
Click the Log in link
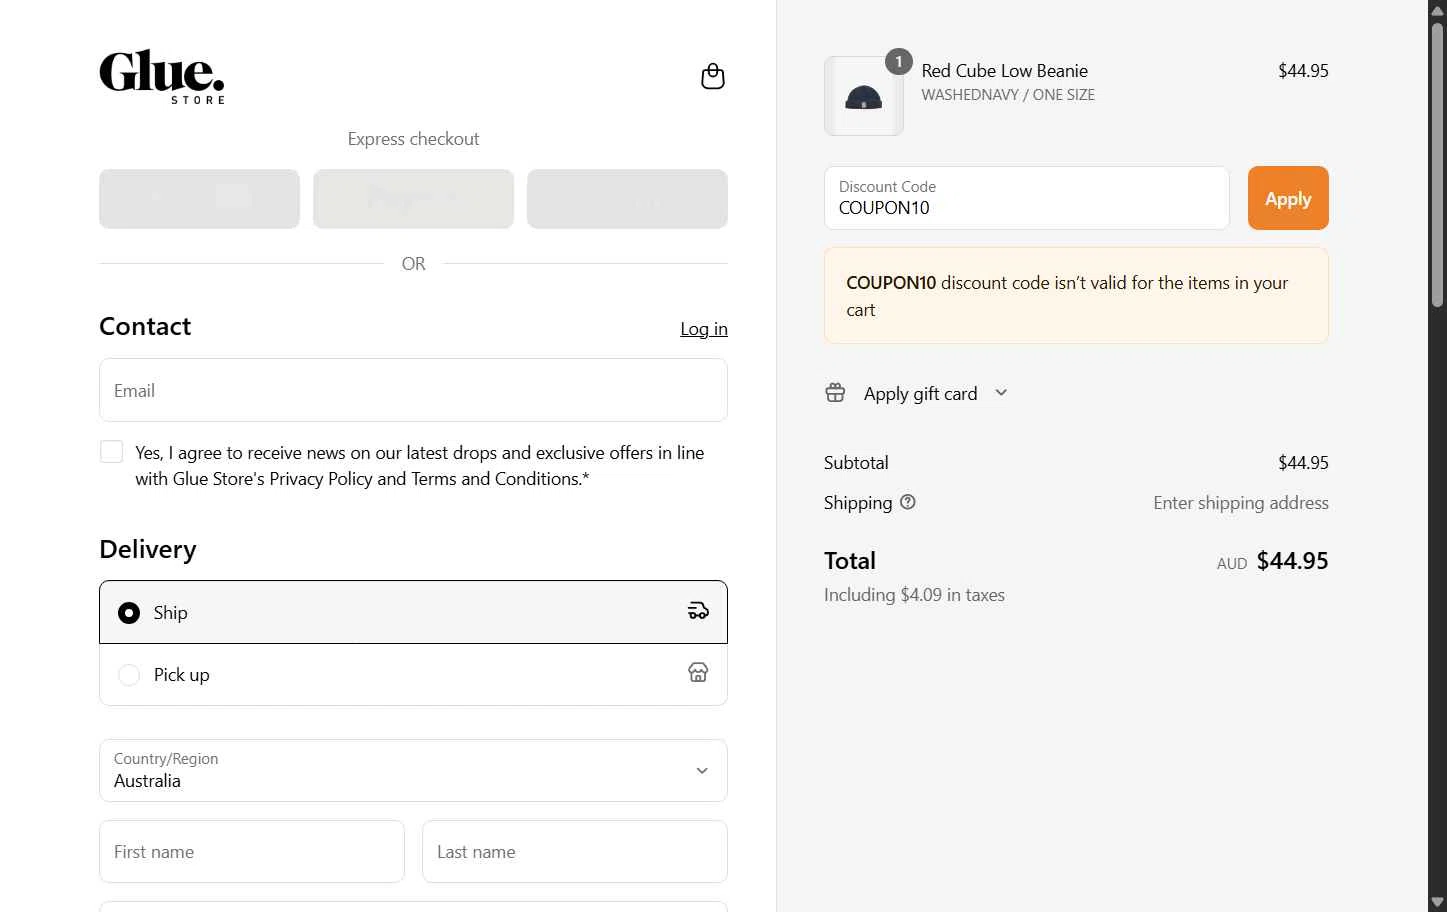(x=704, y=329)
